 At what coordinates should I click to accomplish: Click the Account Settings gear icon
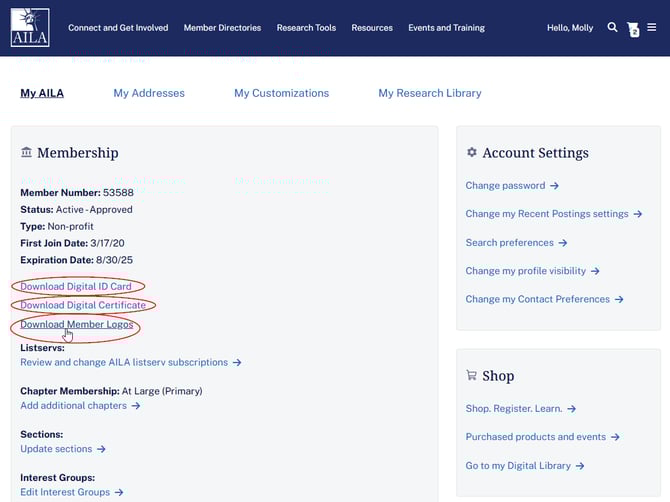472,153
